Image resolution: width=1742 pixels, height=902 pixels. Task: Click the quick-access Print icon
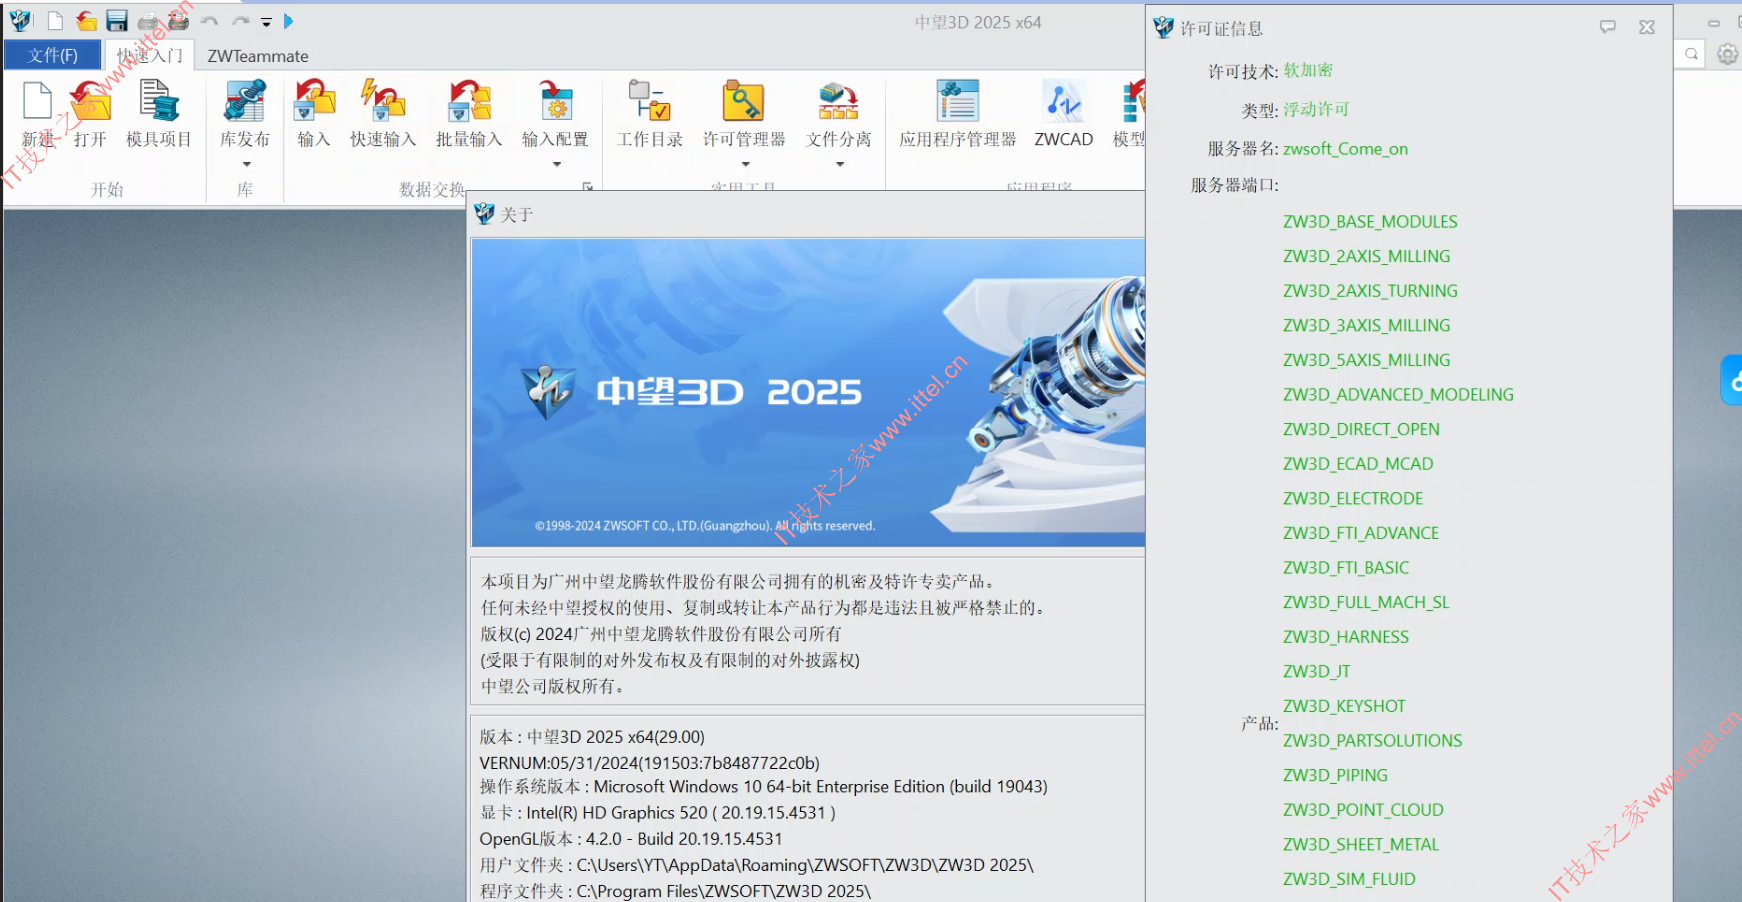[x=148, y=21]
